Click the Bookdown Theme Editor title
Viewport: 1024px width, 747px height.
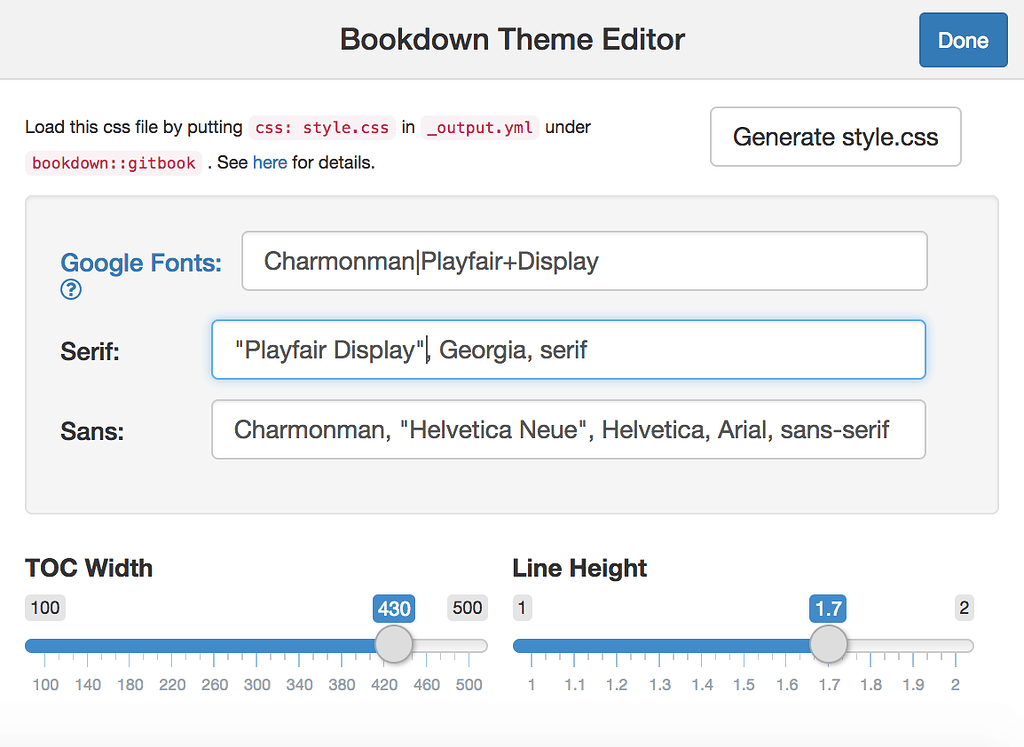pos(512,39)
